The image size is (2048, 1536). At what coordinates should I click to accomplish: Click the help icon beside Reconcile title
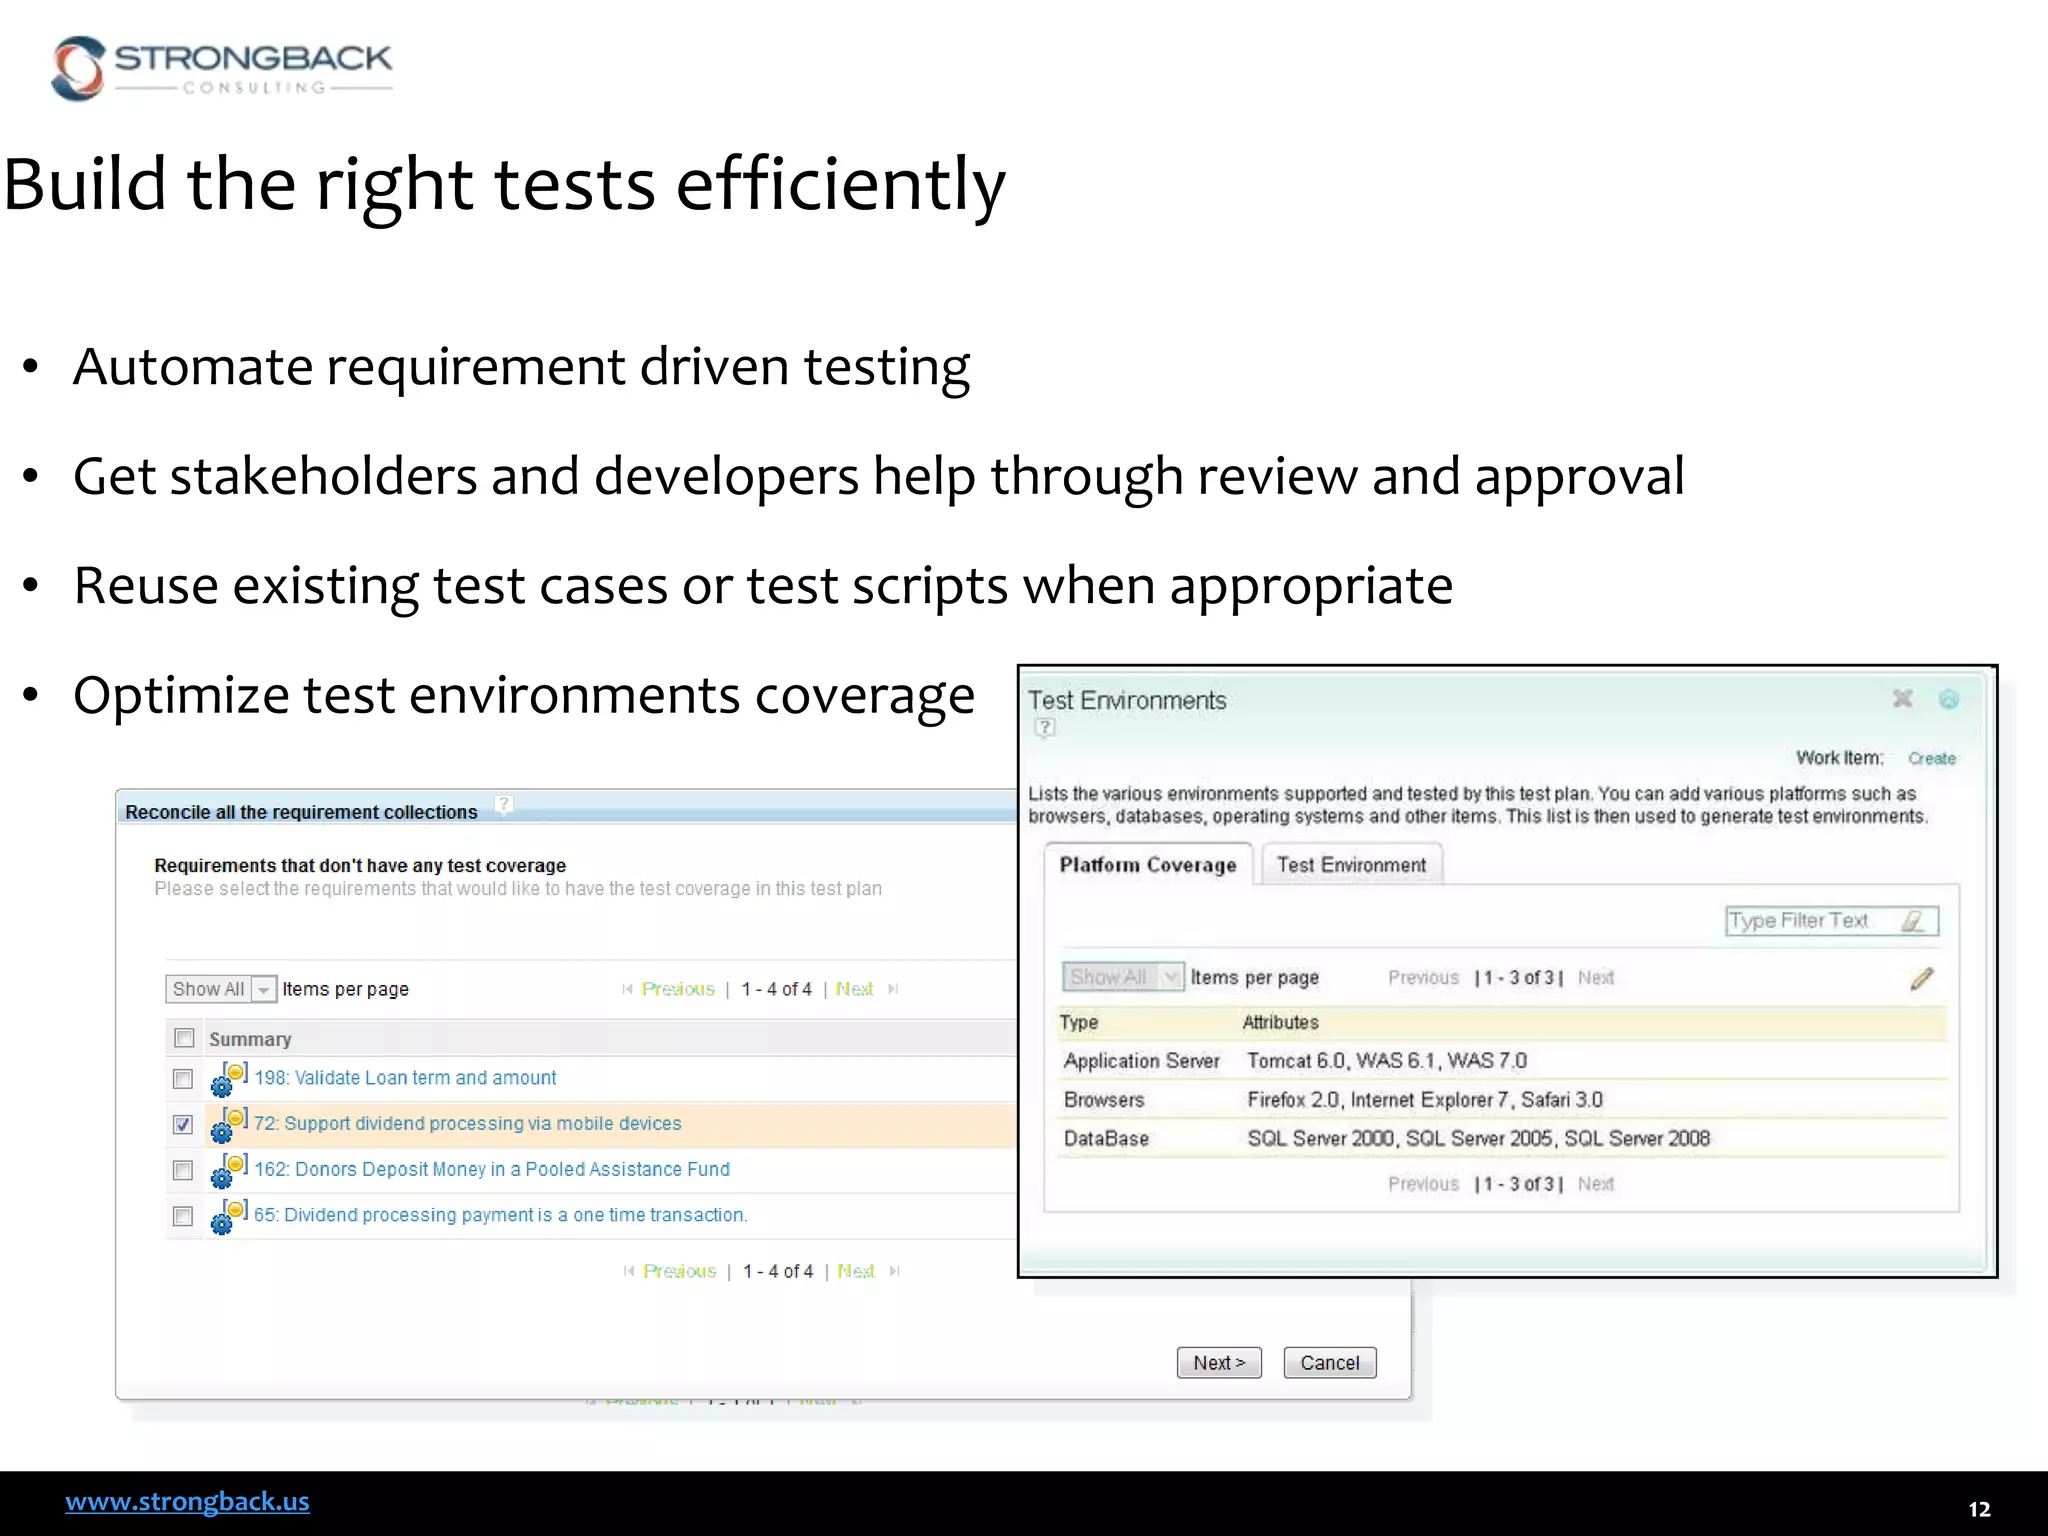point(504,804)
